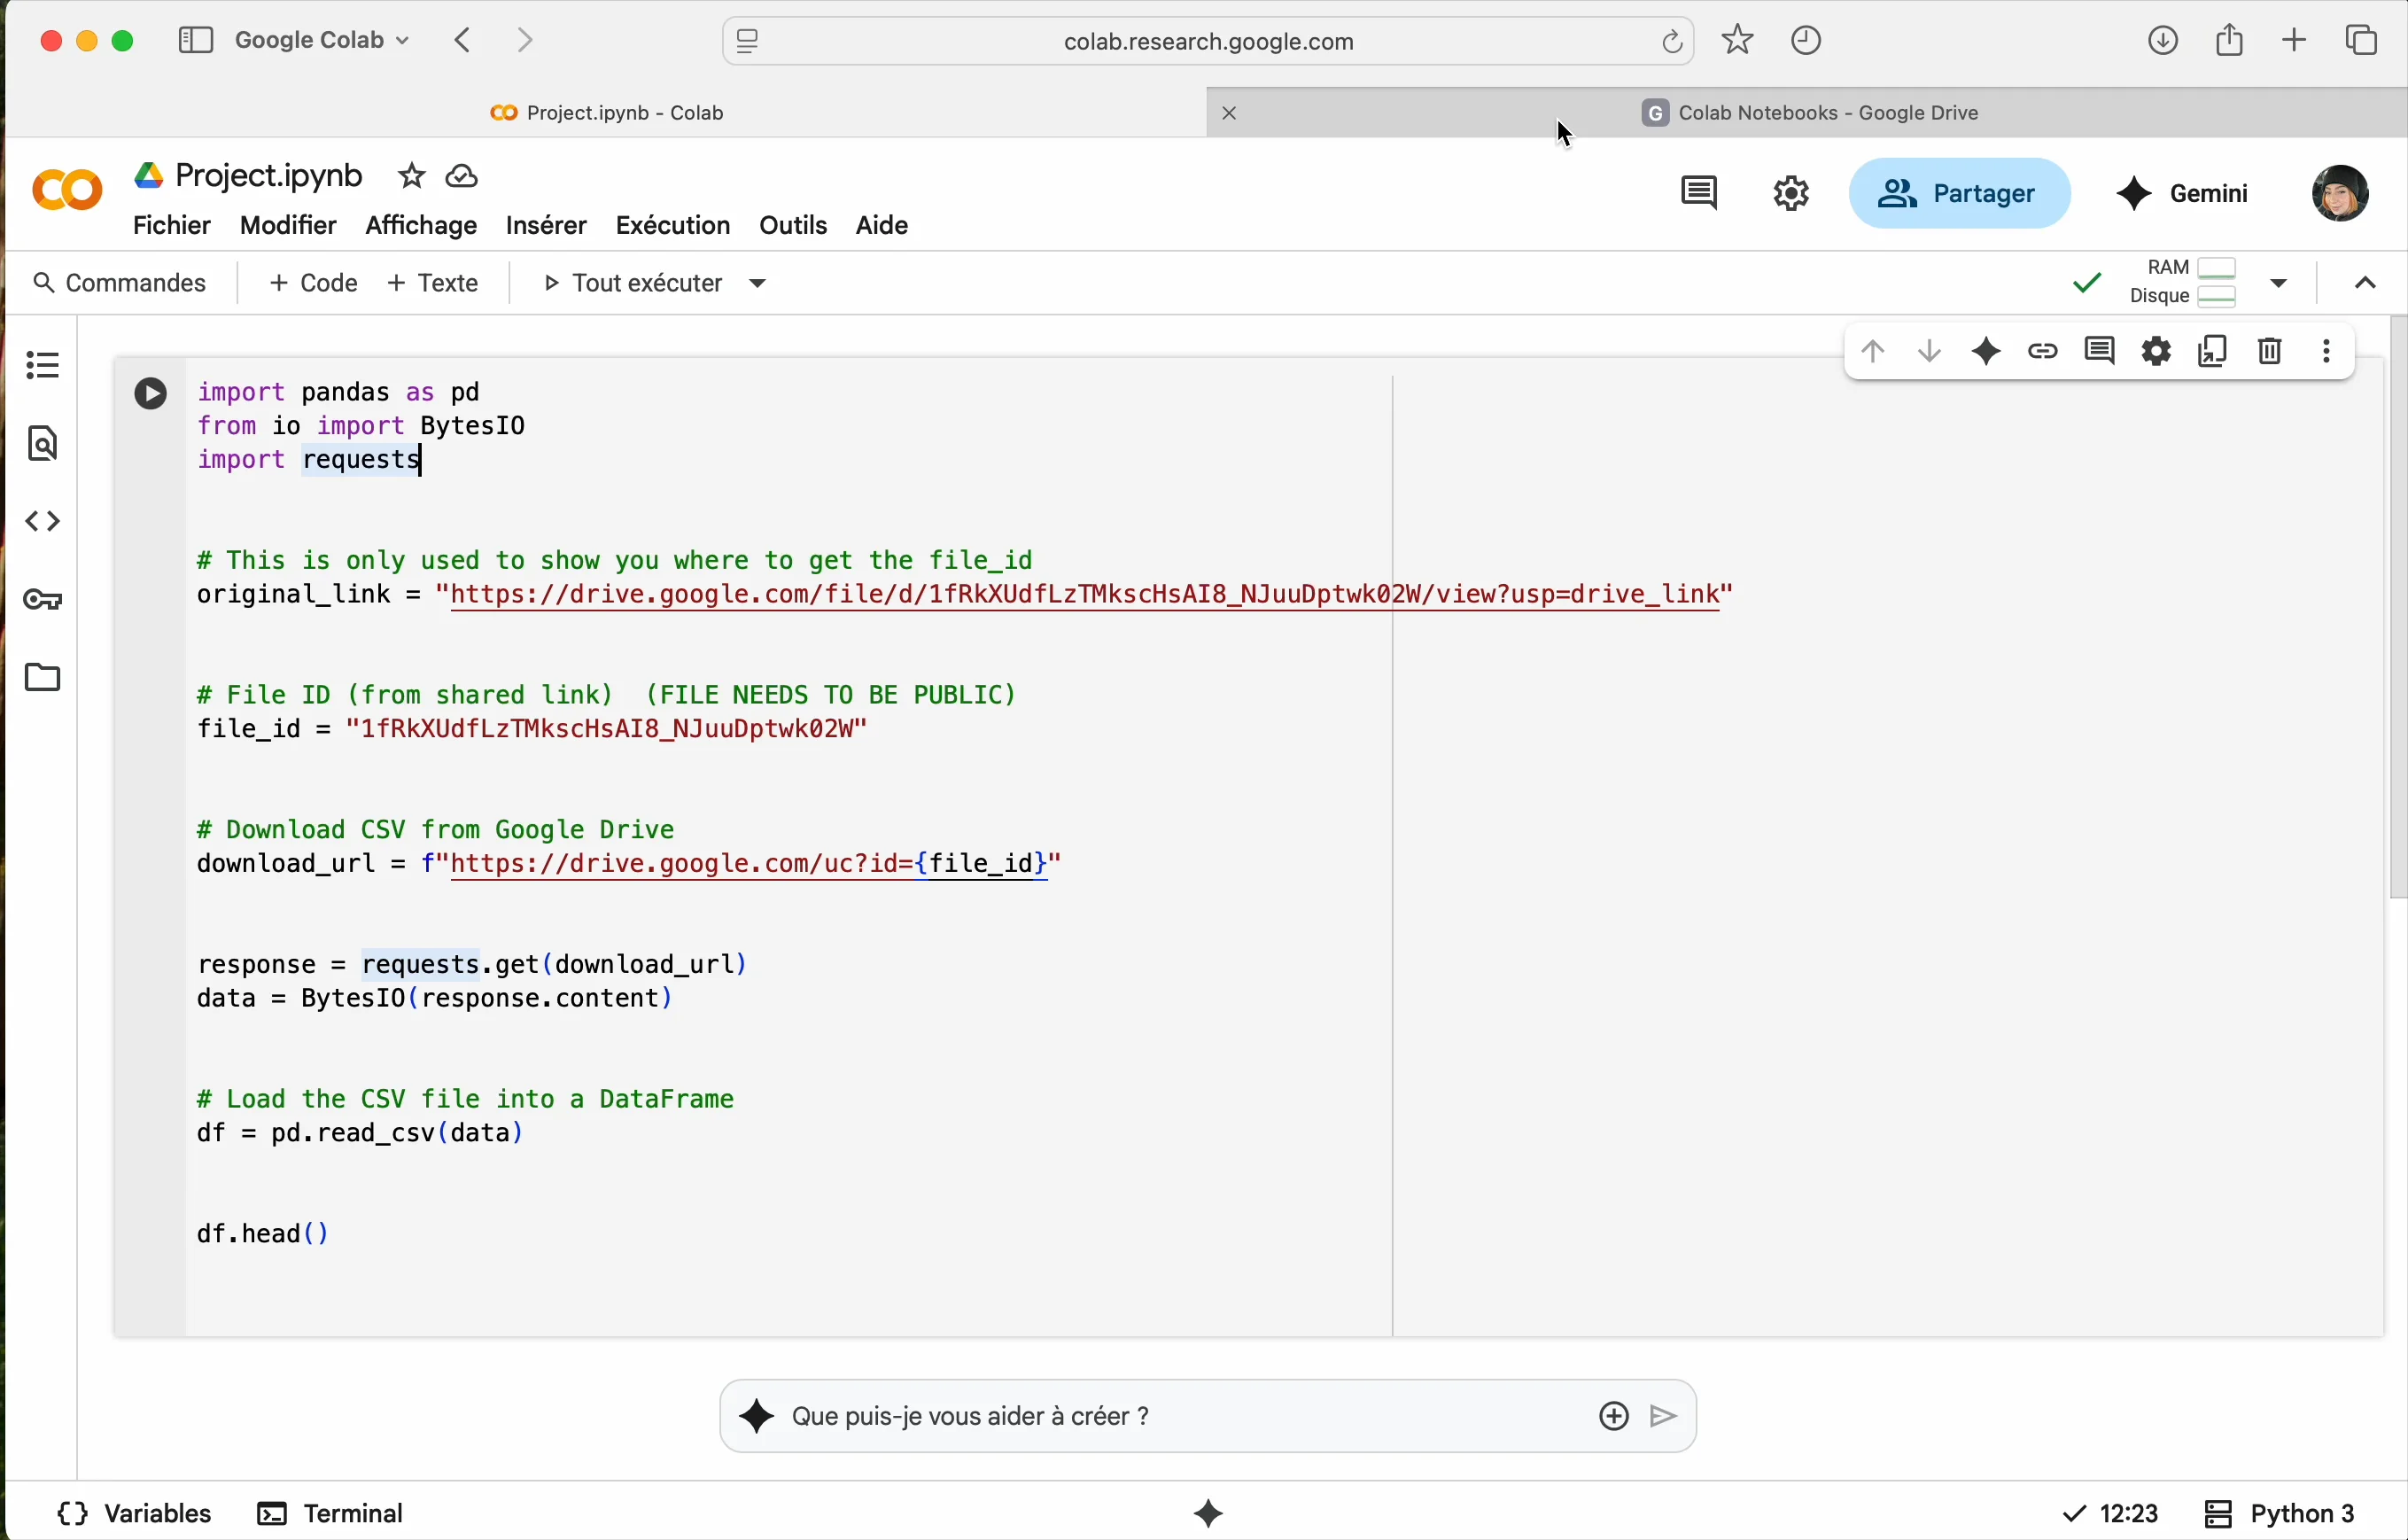The width and height of the screenshot is (2408, 1540).
Task: Open the Google Colab tab group dropdown
Action: click(322, 41)
